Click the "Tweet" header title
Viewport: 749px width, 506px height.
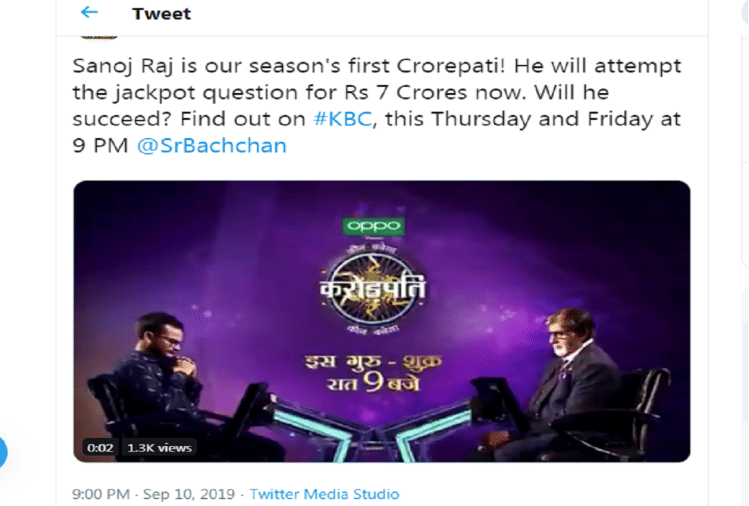coord(161,13)
